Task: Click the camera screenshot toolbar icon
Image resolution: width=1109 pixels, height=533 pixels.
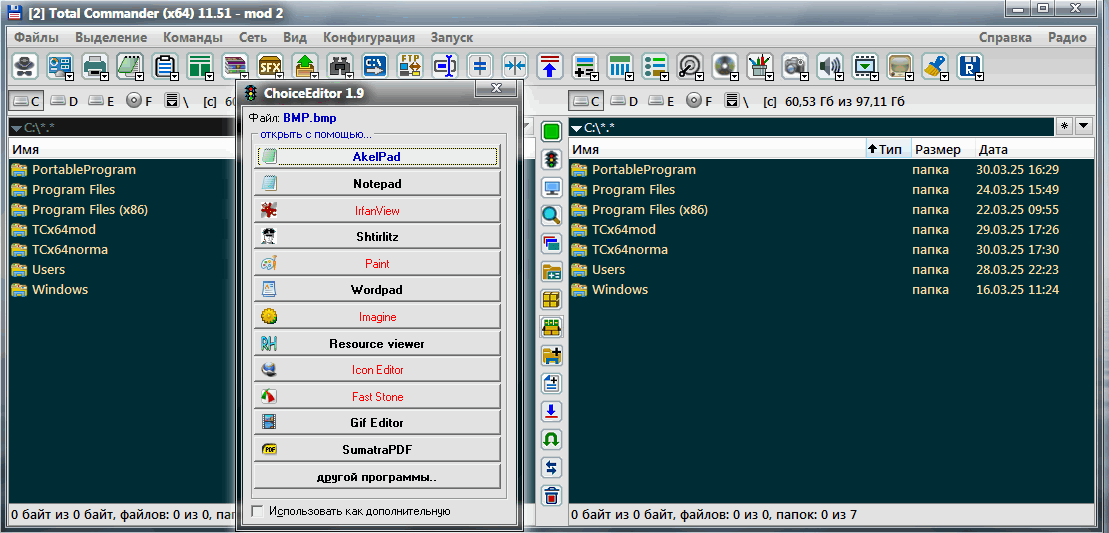Action: point(793,66)
